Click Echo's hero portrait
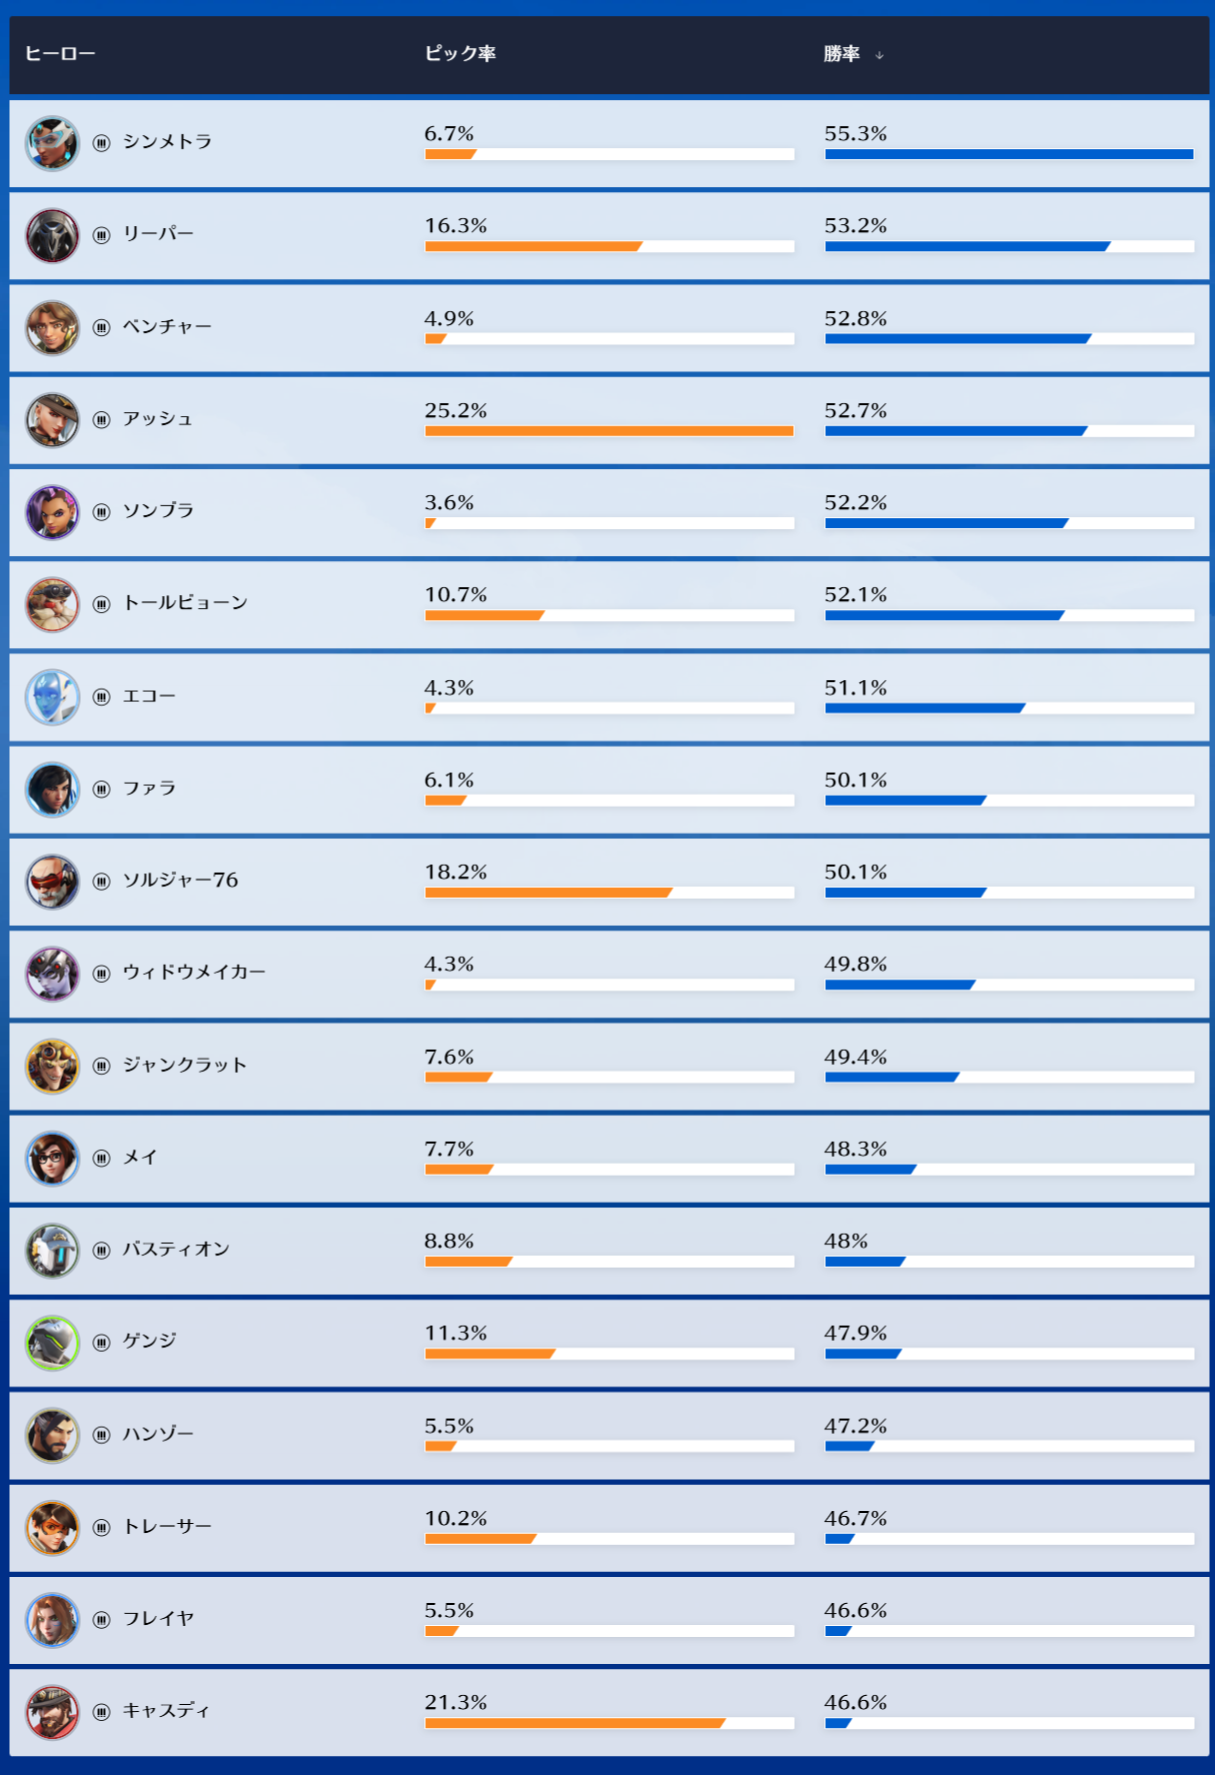 coord(52,697)
